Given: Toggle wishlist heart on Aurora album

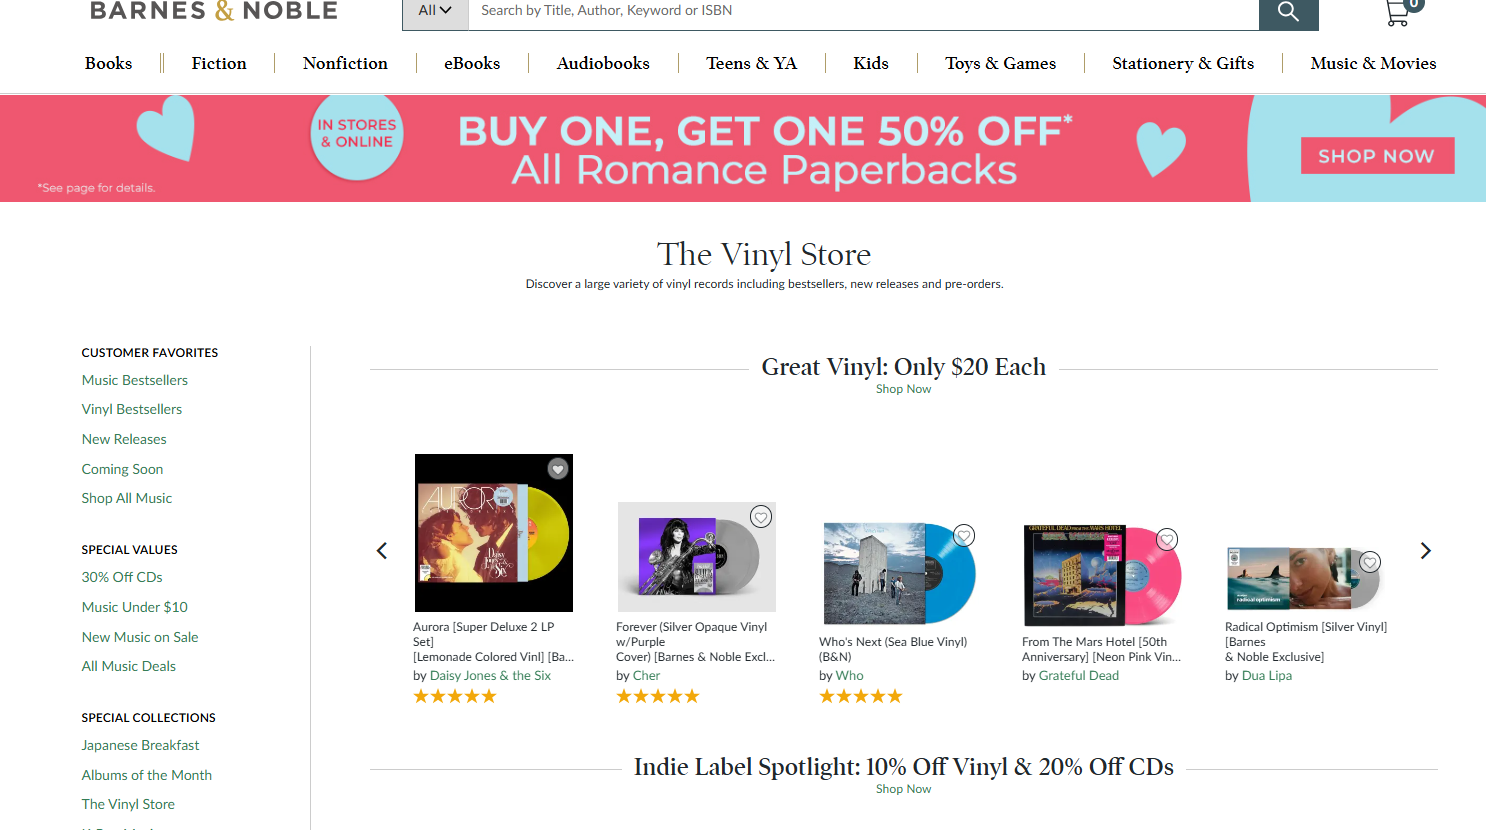Looking at the screenshot, I should [558, 468].
